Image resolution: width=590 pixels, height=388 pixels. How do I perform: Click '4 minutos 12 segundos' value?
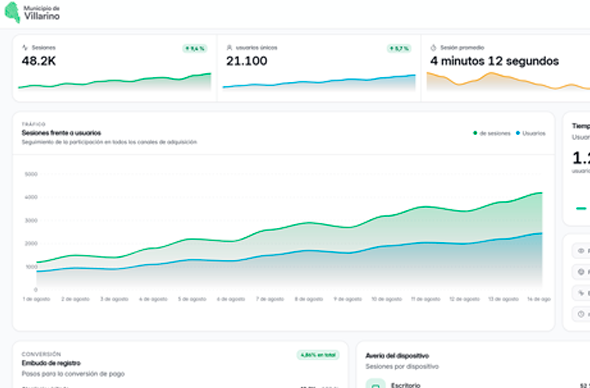494,61
